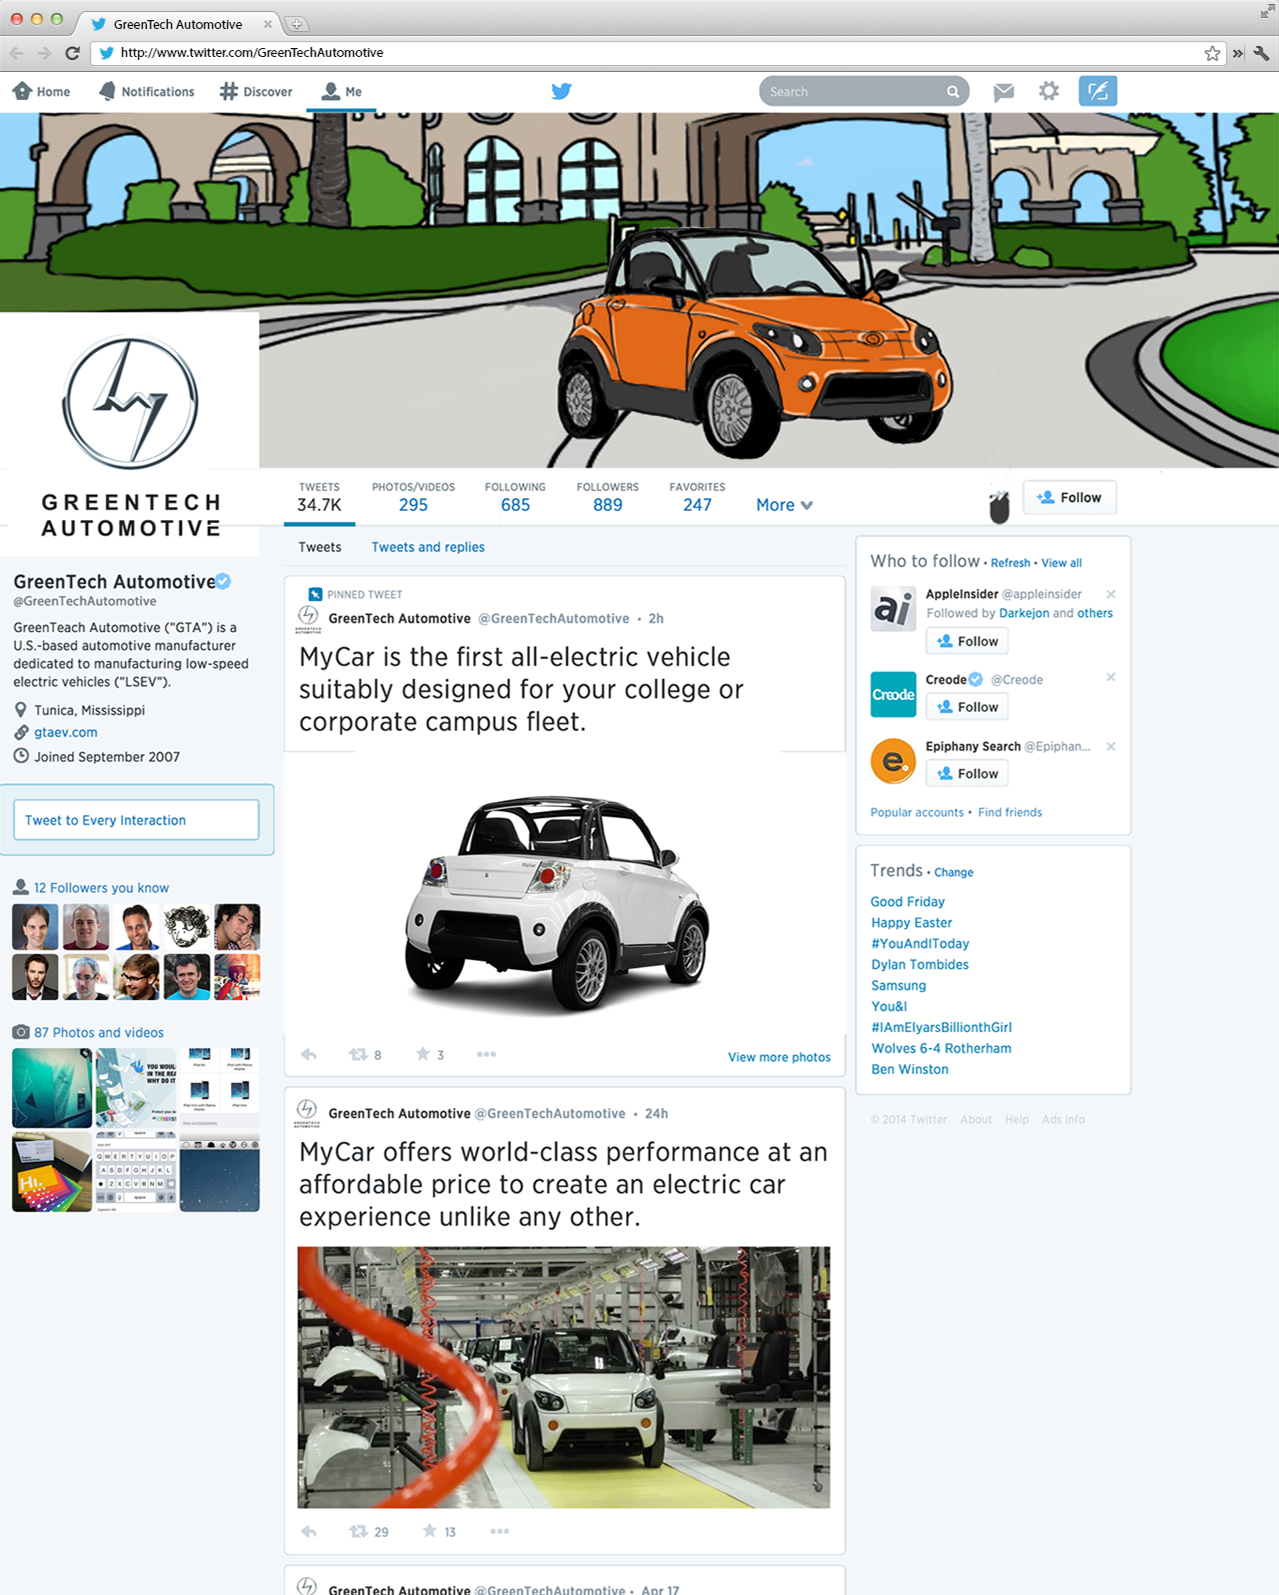Image resolution: width=1279 pixels, height=1595 pixels.
Task: Dismiss the Epiphany Search suggestion
Action: pos(1110,746)
